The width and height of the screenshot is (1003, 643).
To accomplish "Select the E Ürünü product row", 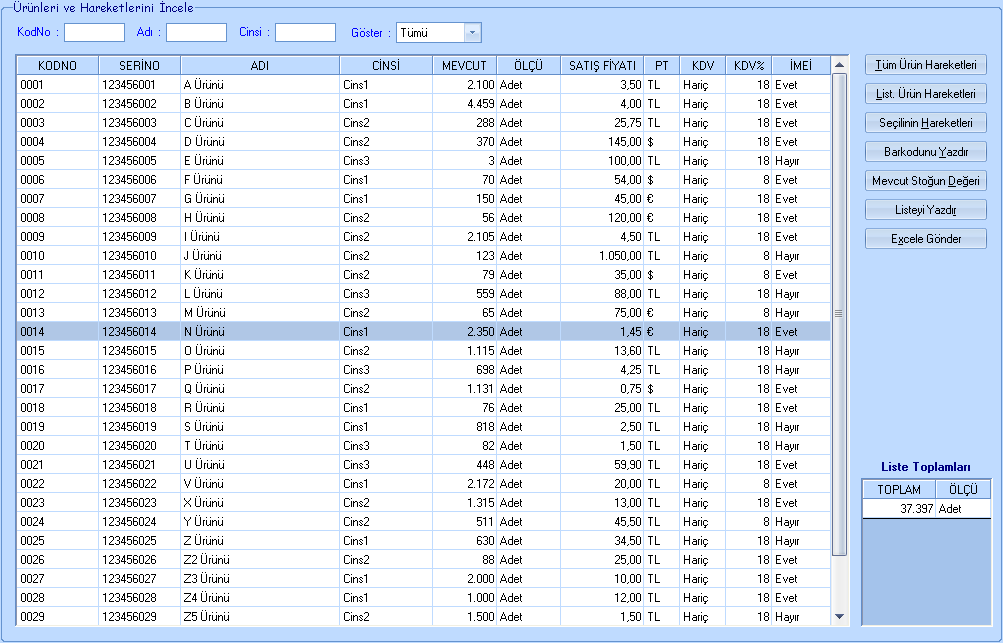I will click(423, 161).
